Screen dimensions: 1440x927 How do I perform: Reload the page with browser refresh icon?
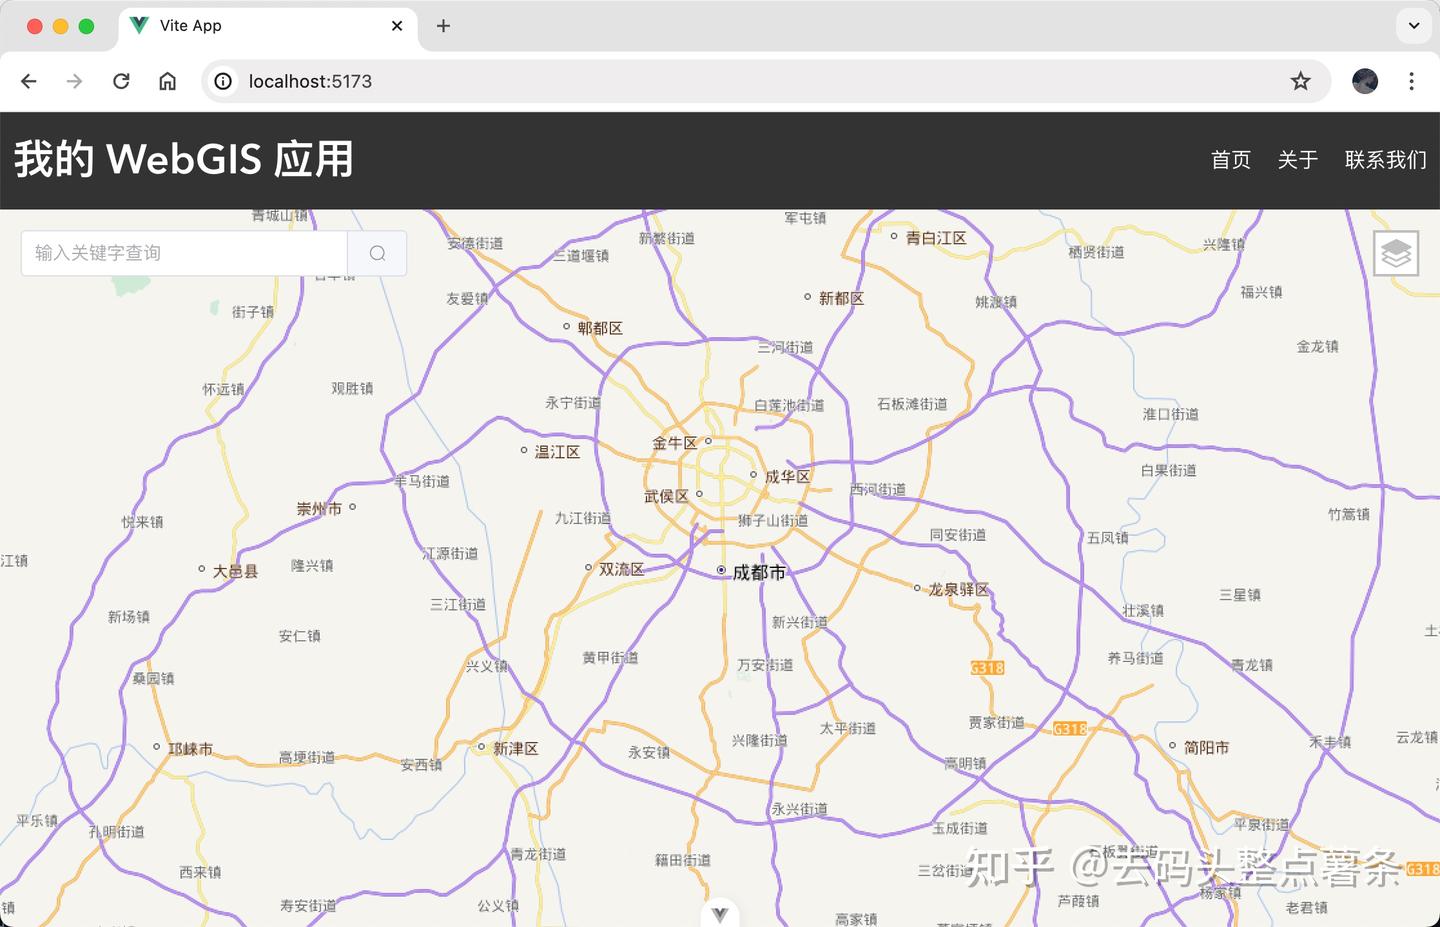coord(121,81)
